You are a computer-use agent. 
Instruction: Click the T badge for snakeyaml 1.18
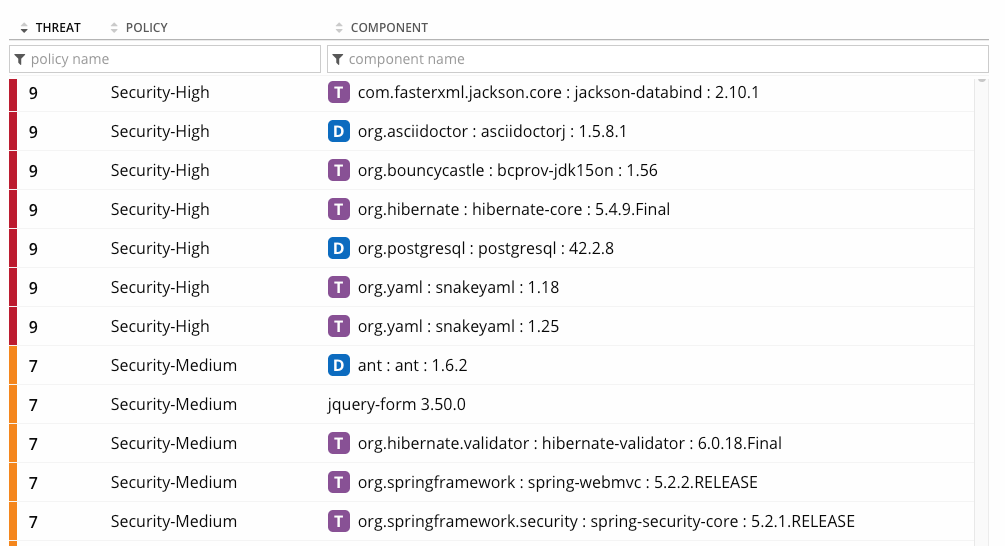(338, 288)
